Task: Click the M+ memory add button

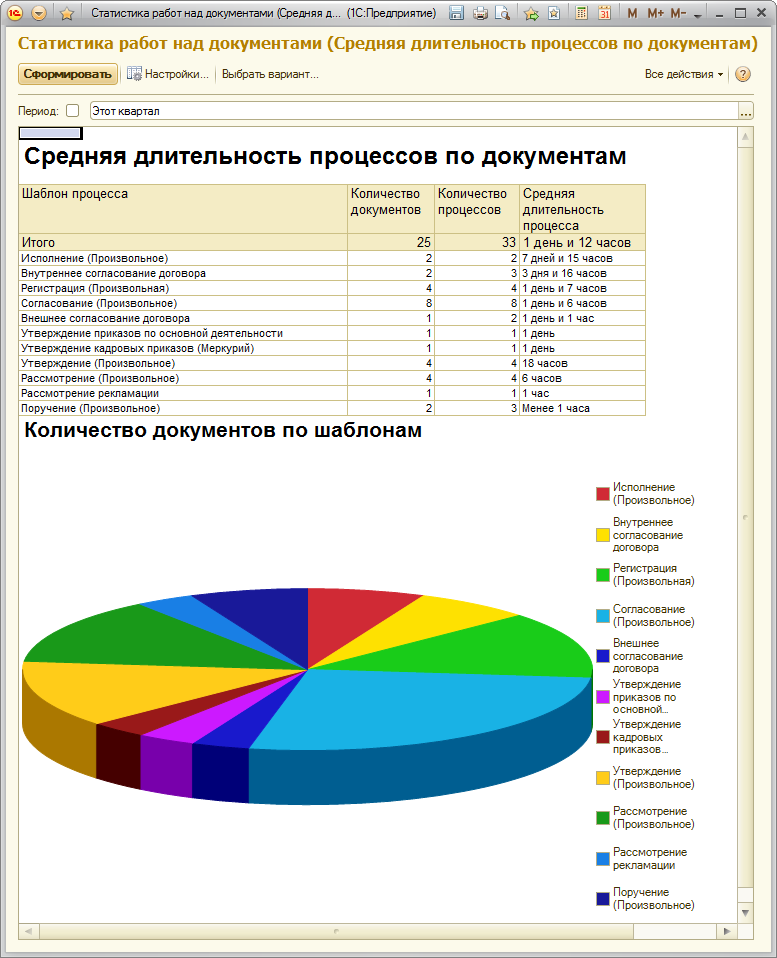Action: 655,13
